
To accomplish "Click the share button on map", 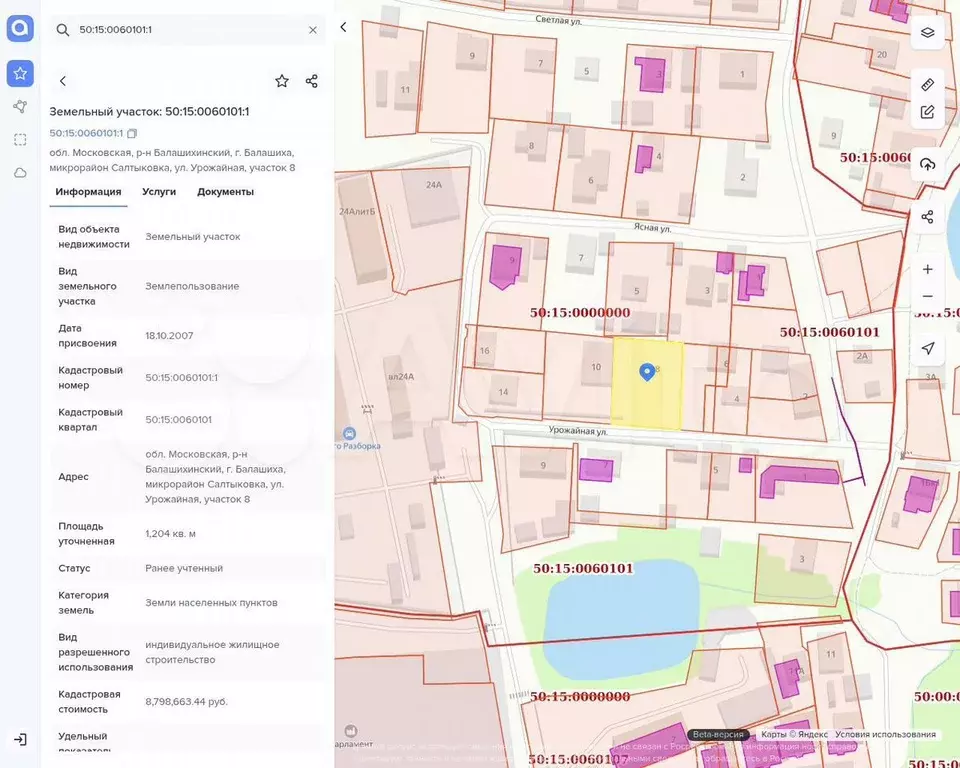I will click(x=928, y=217).
